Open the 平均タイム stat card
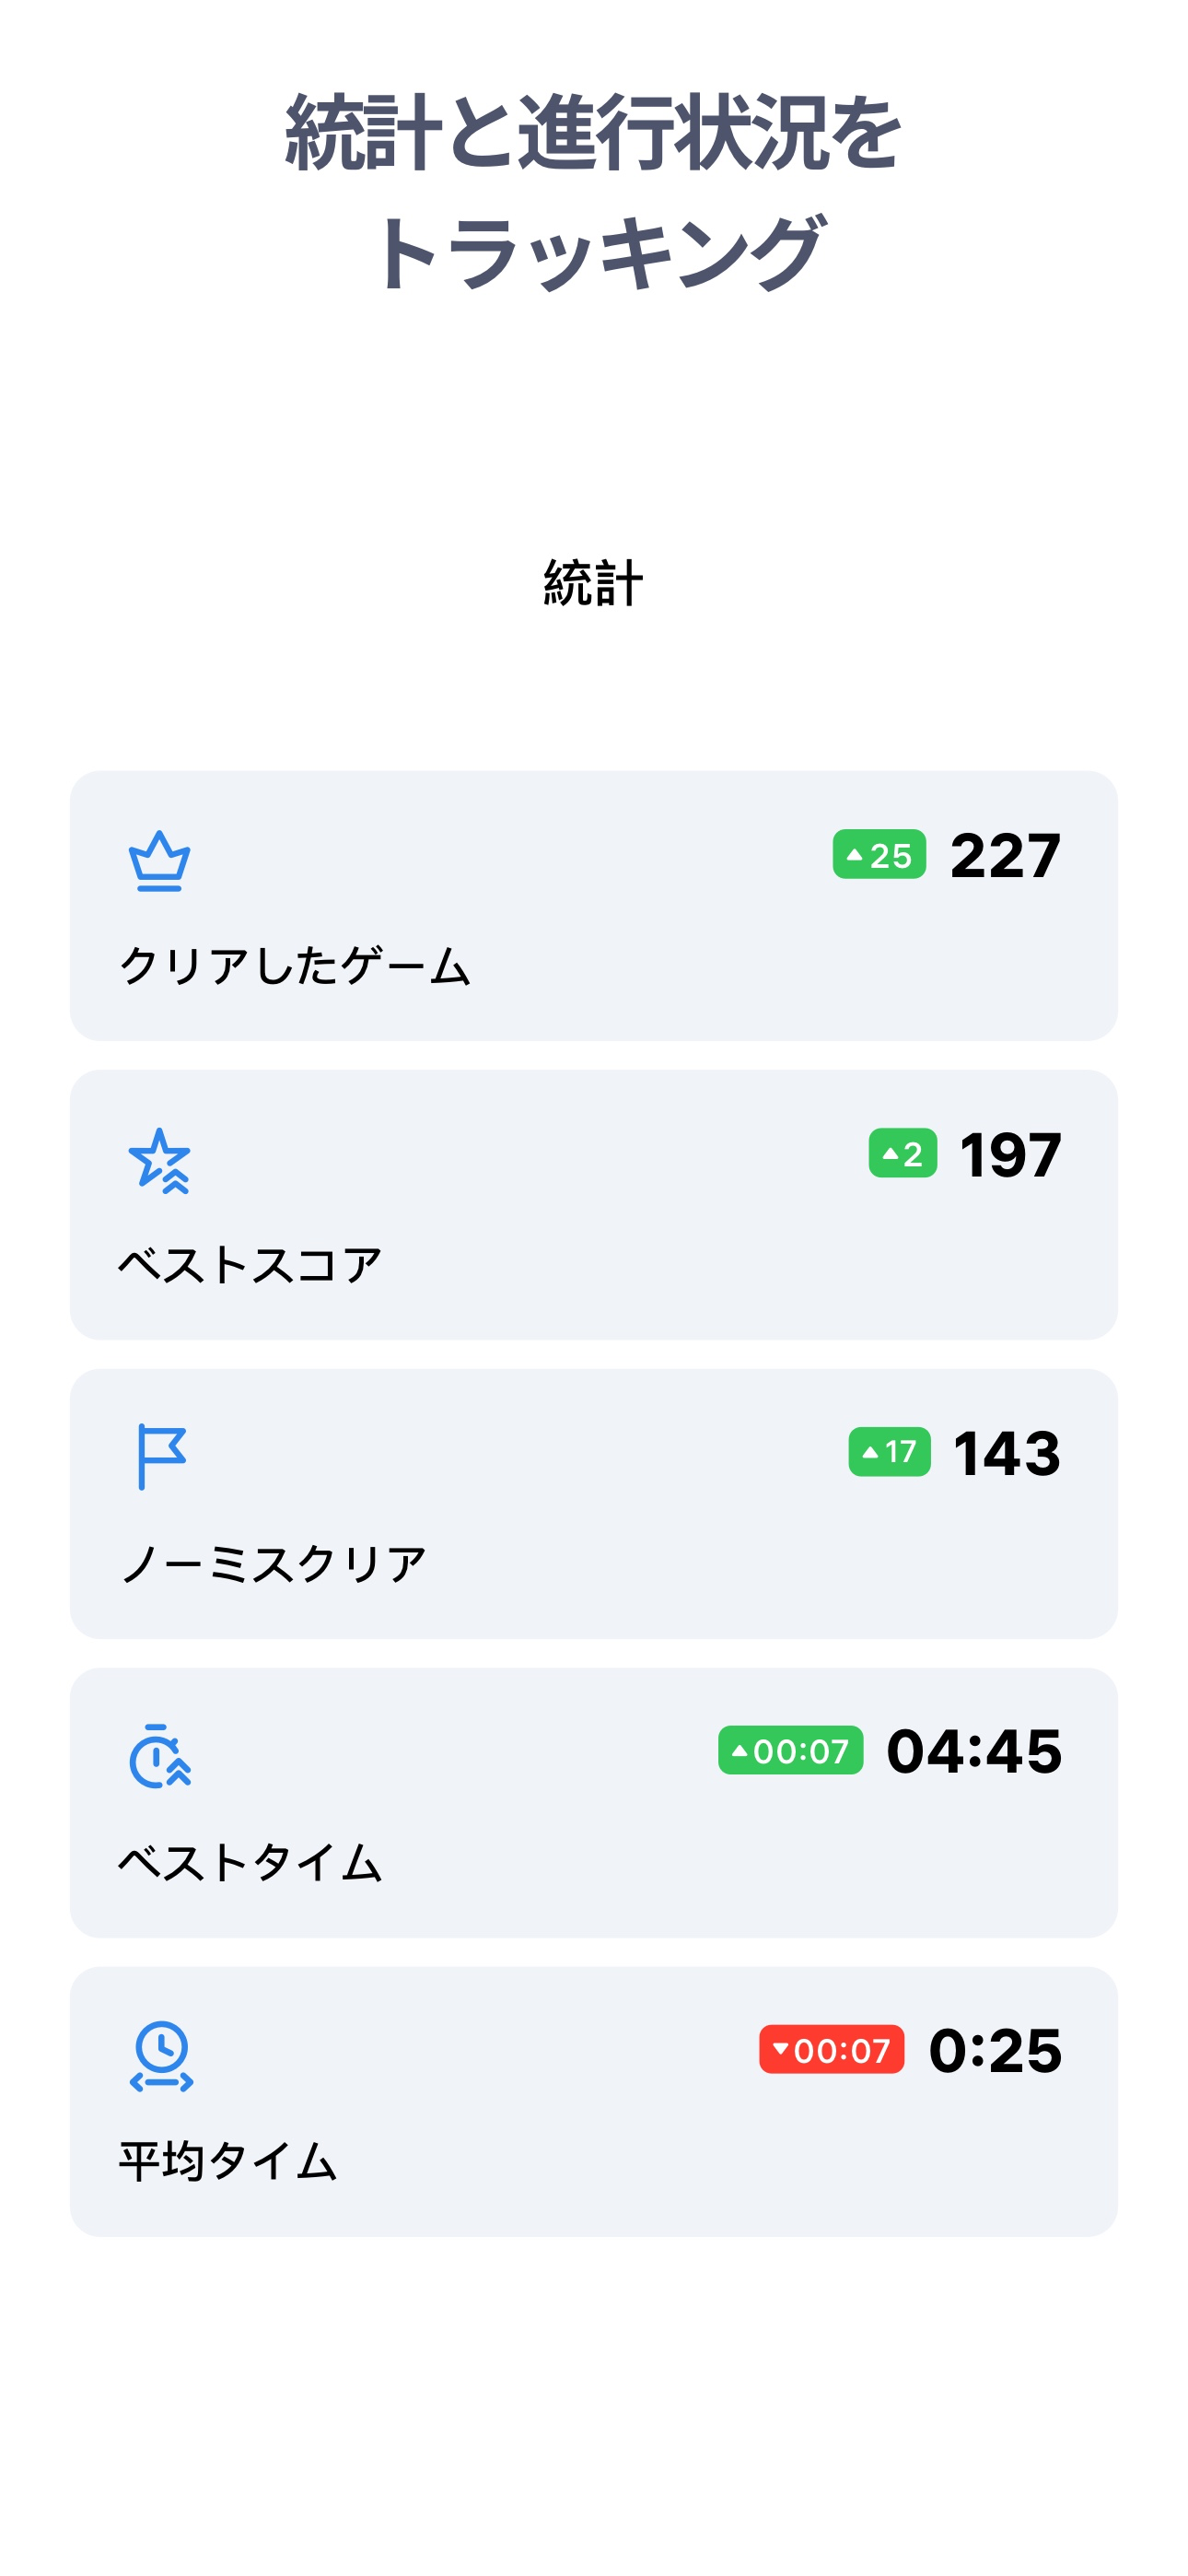This screenshot has width=1188, height=2576. pyautogui.click(x=594, y=2102)
